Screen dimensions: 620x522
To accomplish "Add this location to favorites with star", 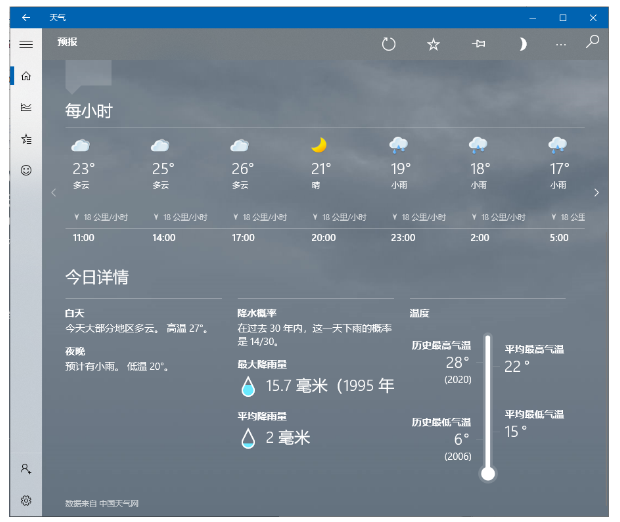I will coord(433,44).
